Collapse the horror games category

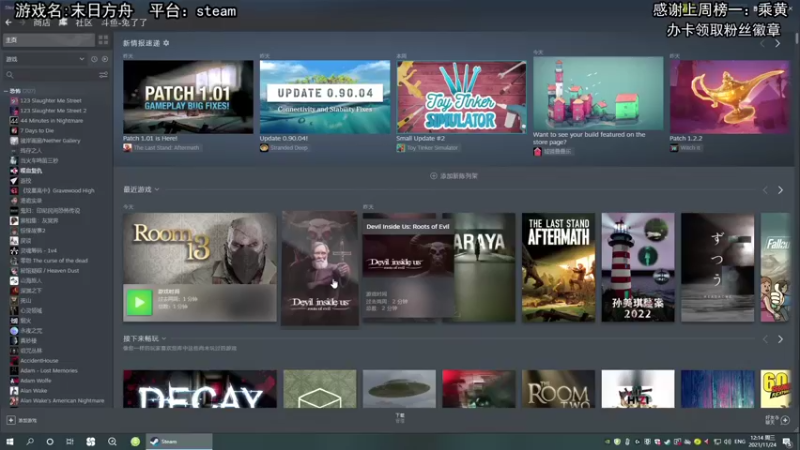point(6,91)
